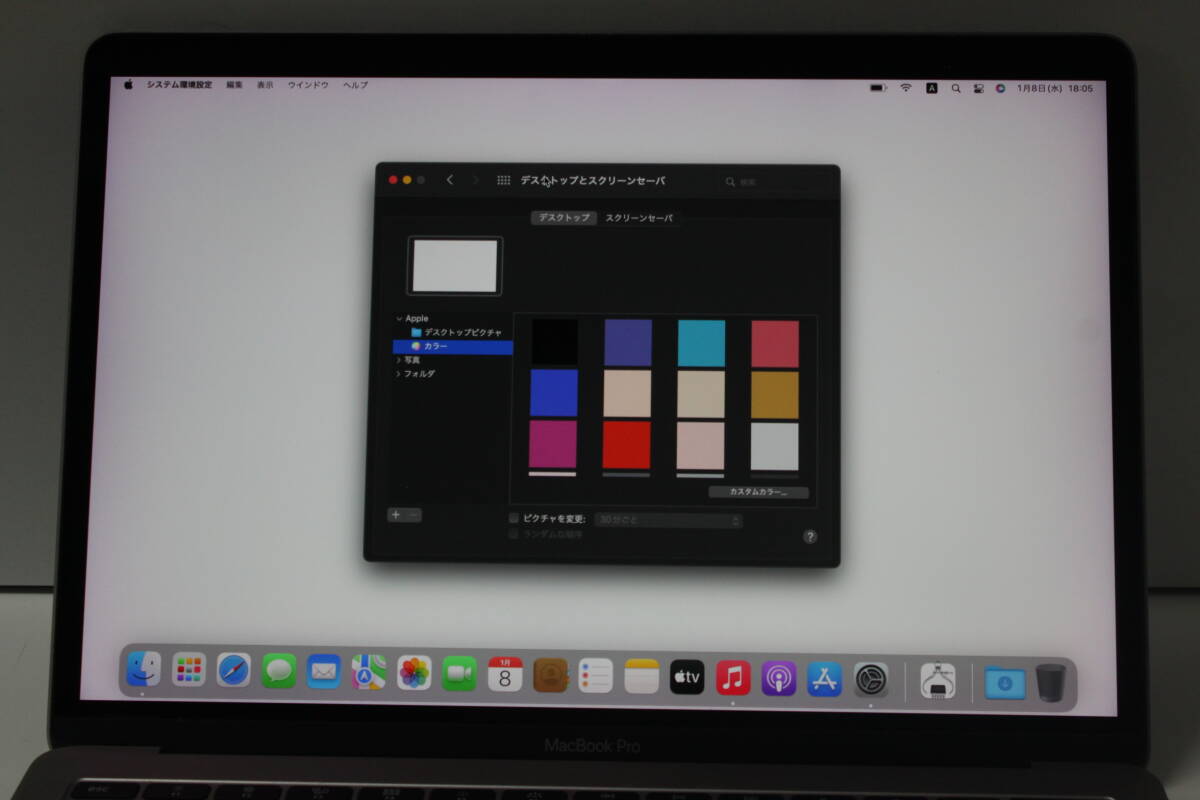Image resolution: width=1200 pixels, height=800 pixels.
Task: Open Reminders from the Dock
Action: (x=595, y=675)
